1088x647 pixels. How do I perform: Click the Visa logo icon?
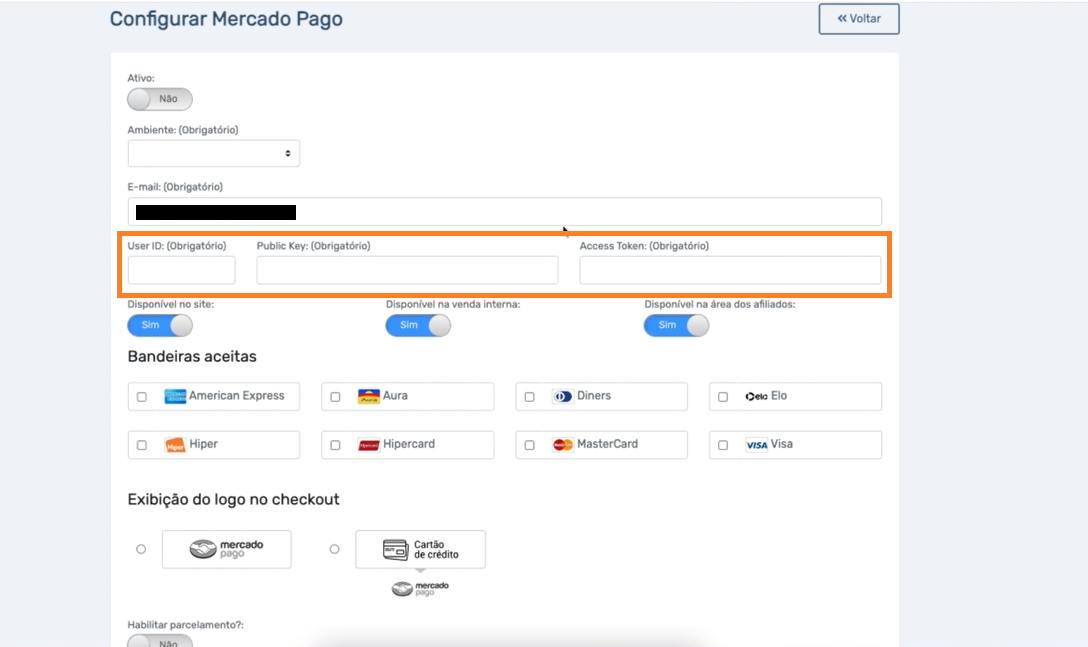pos(756,445)
